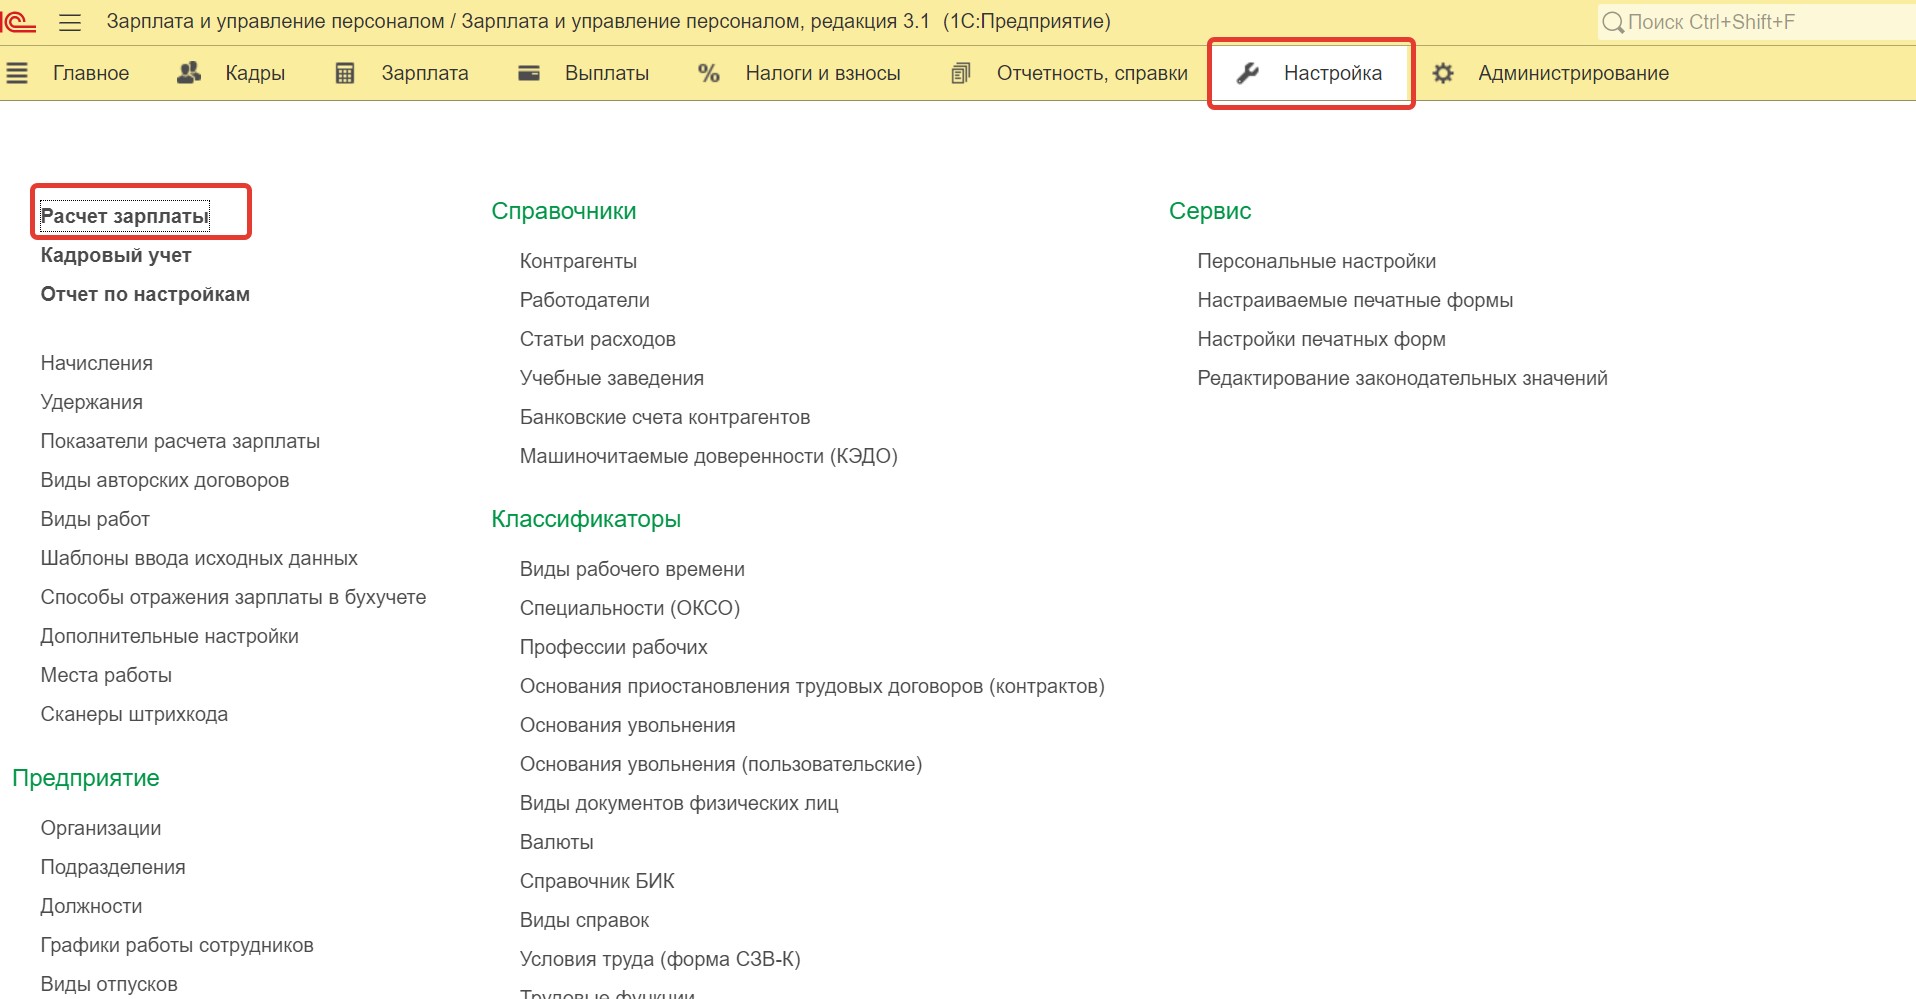
Task: Open Основания увольнения classifier
Action: (628, 725)
